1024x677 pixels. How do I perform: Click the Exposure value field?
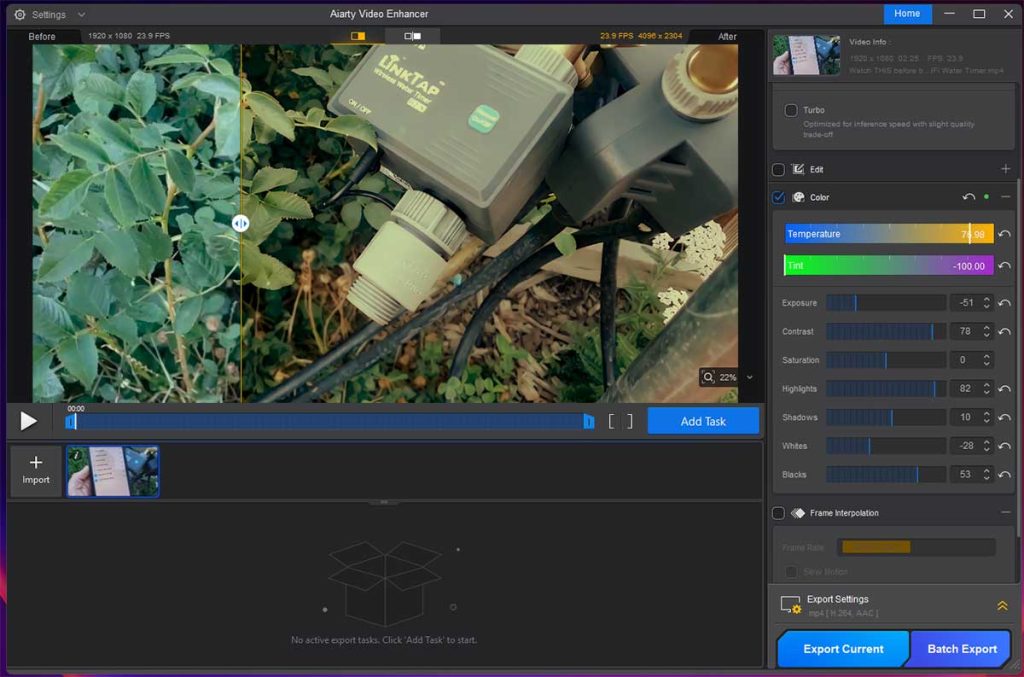click(x=966, y=303)
